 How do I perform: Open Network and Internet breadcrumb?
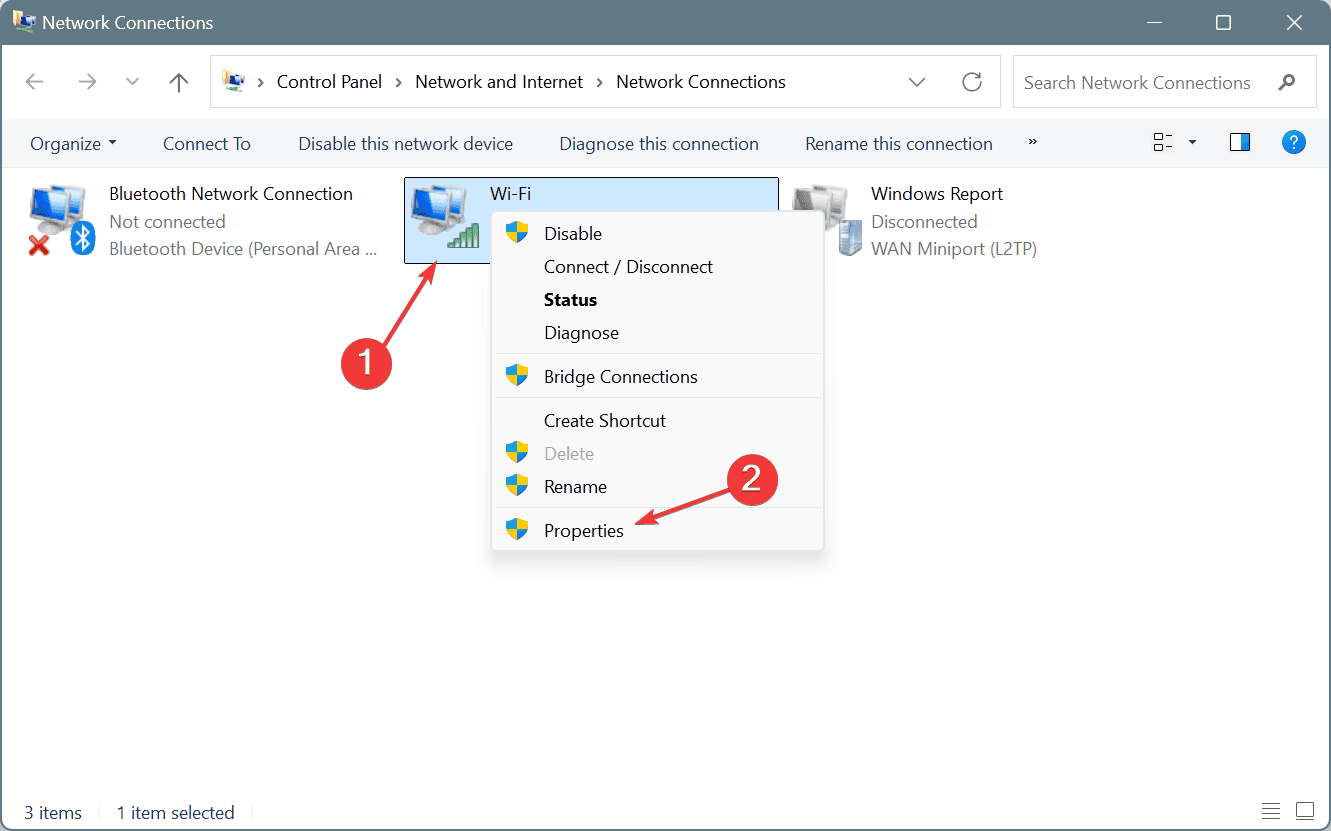tap(499, 82)
